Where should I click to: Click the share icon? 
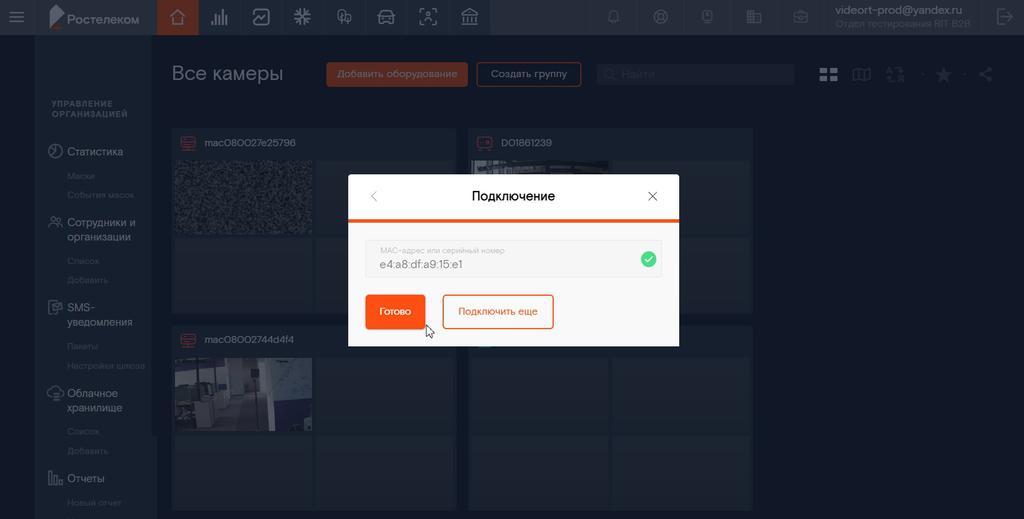(x=985, y=75)
